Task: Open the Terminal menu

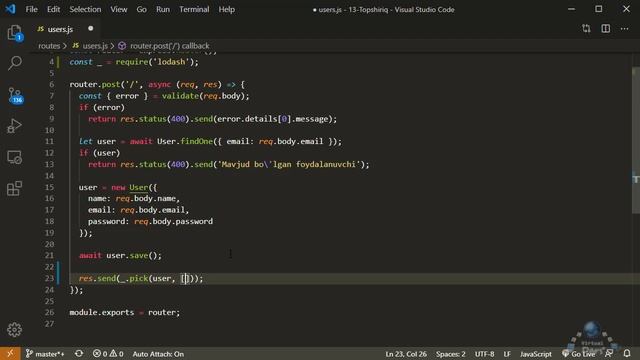Action: (194, 9)
